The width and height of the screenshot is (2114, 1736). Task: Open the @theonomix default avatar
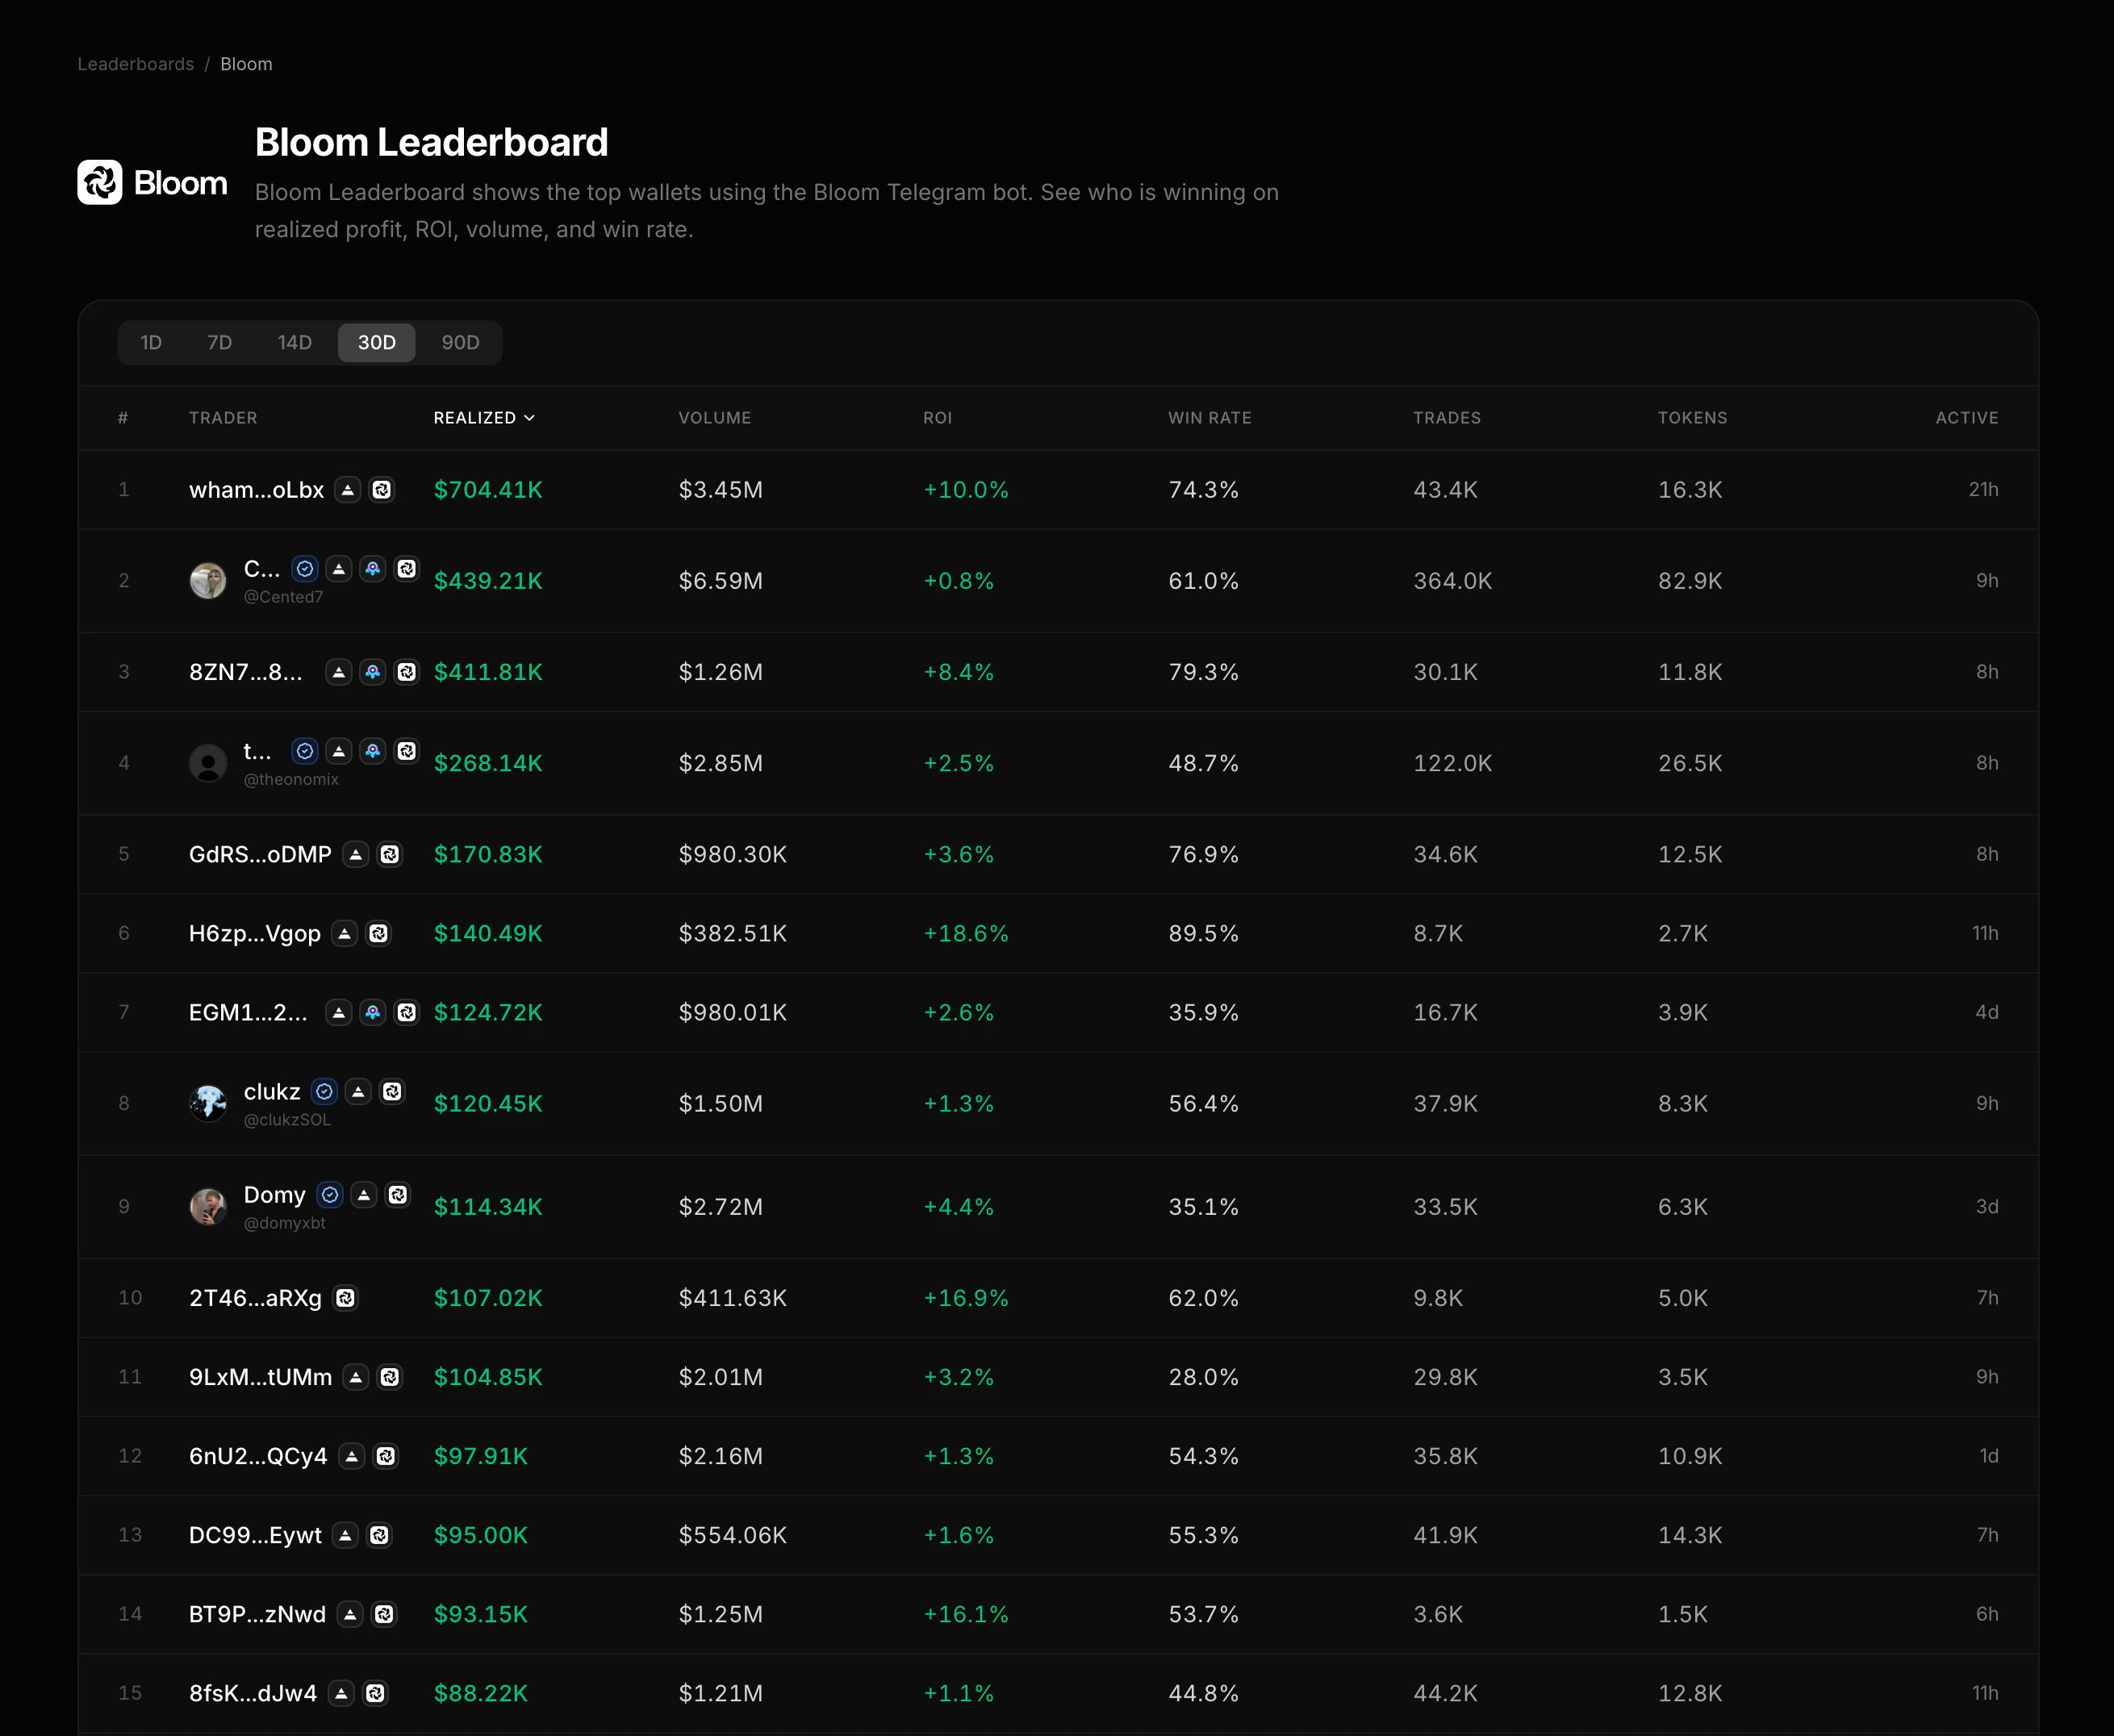click(208, 763)
